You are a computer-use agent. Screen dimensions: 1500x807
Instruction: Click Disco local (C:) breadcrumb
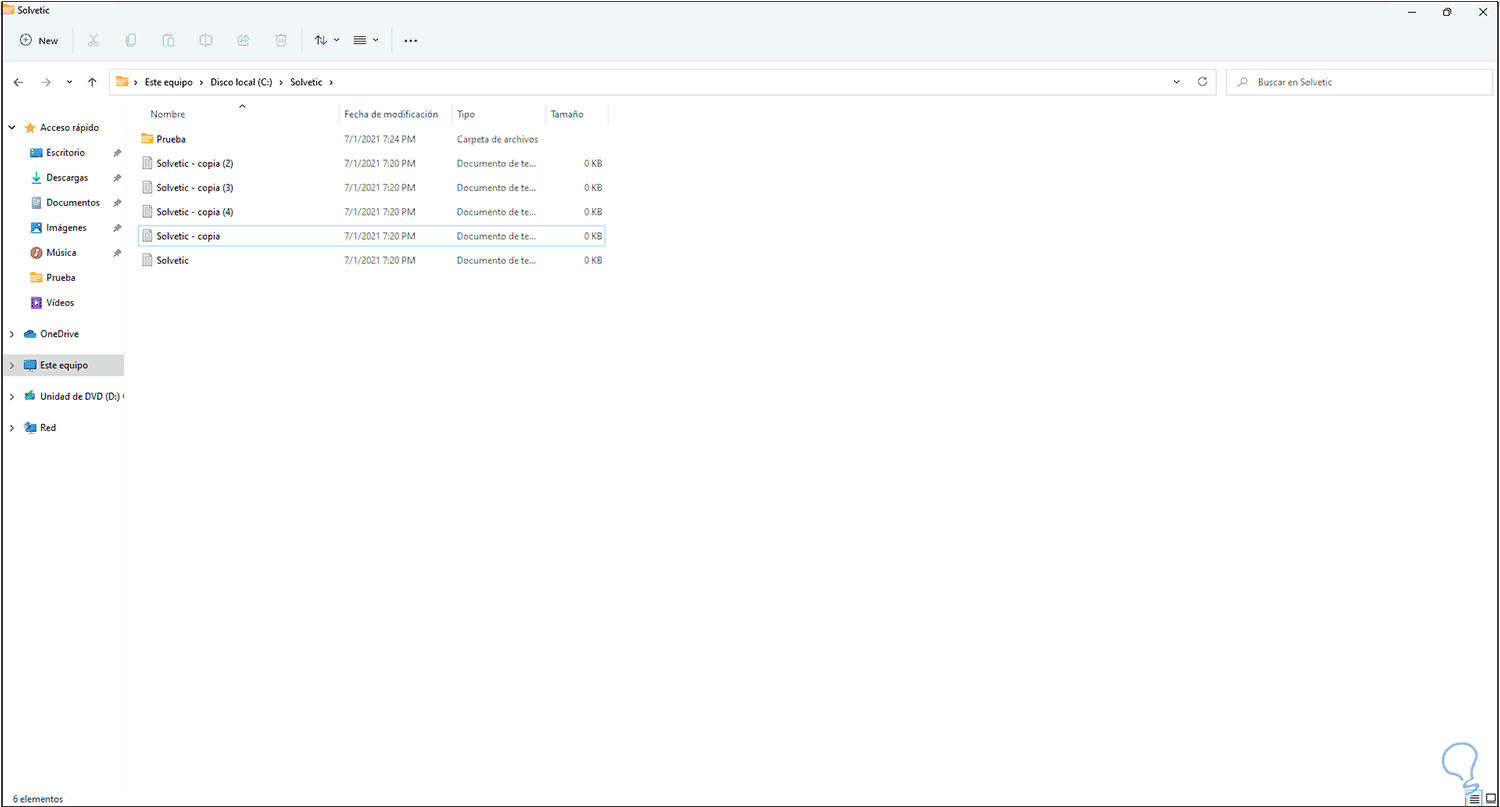click(241, 82)
